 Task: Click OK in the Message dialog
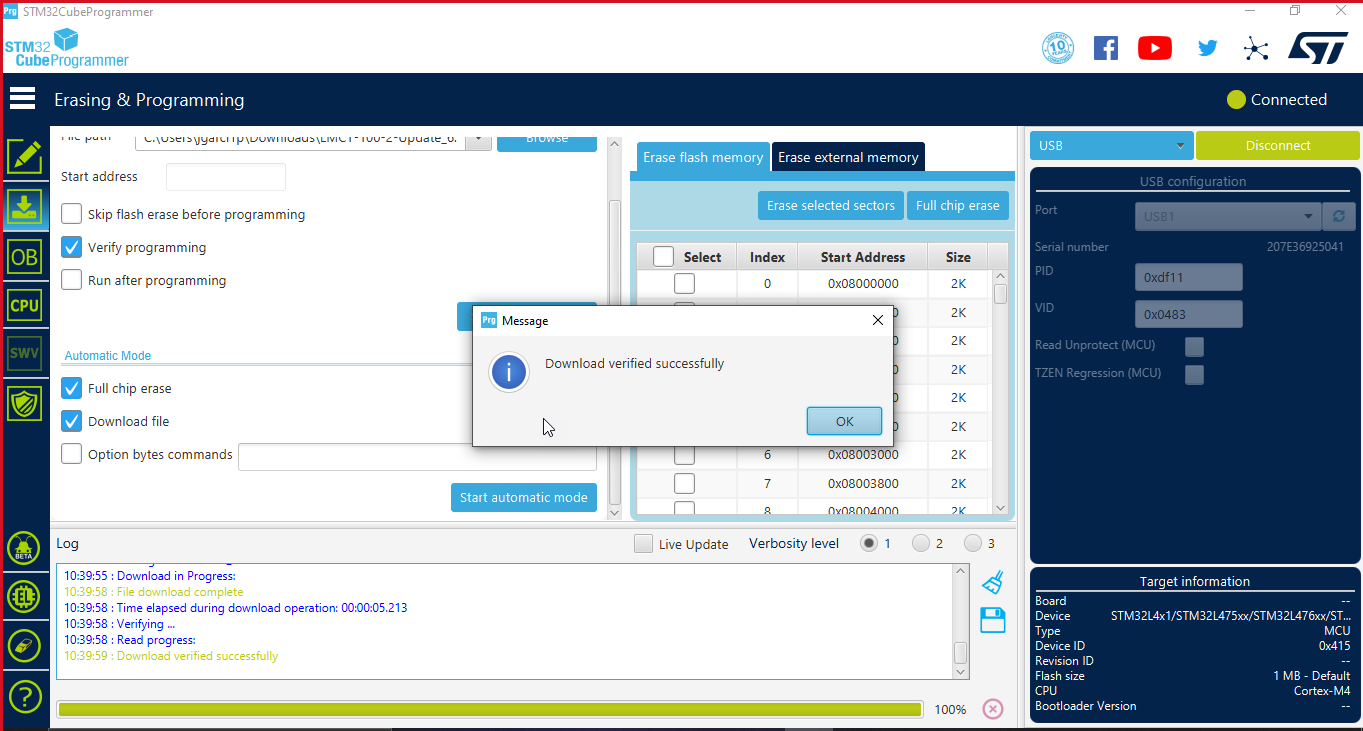coord(844,421)
